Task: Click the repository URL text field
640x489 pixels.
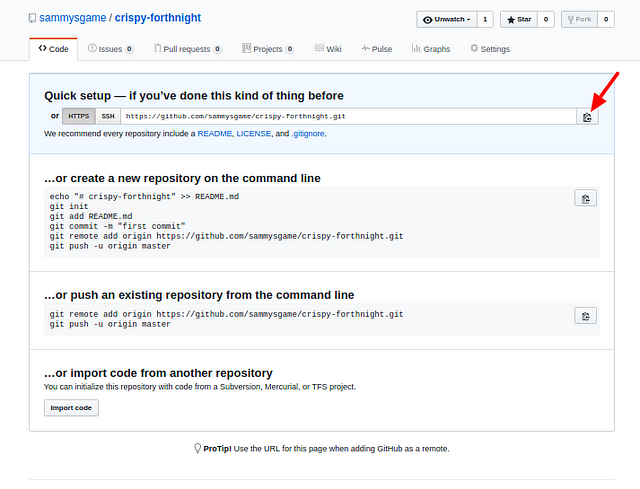Action: coord(348,116)
